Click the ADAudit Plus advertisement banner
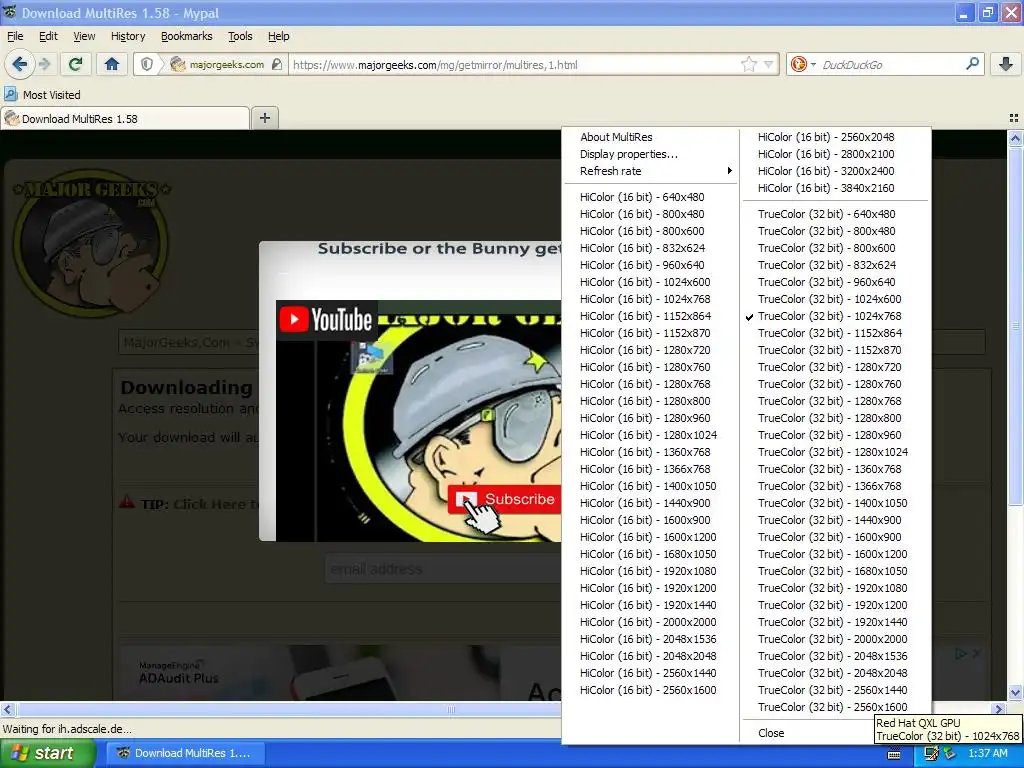 [x=340, y=673]
